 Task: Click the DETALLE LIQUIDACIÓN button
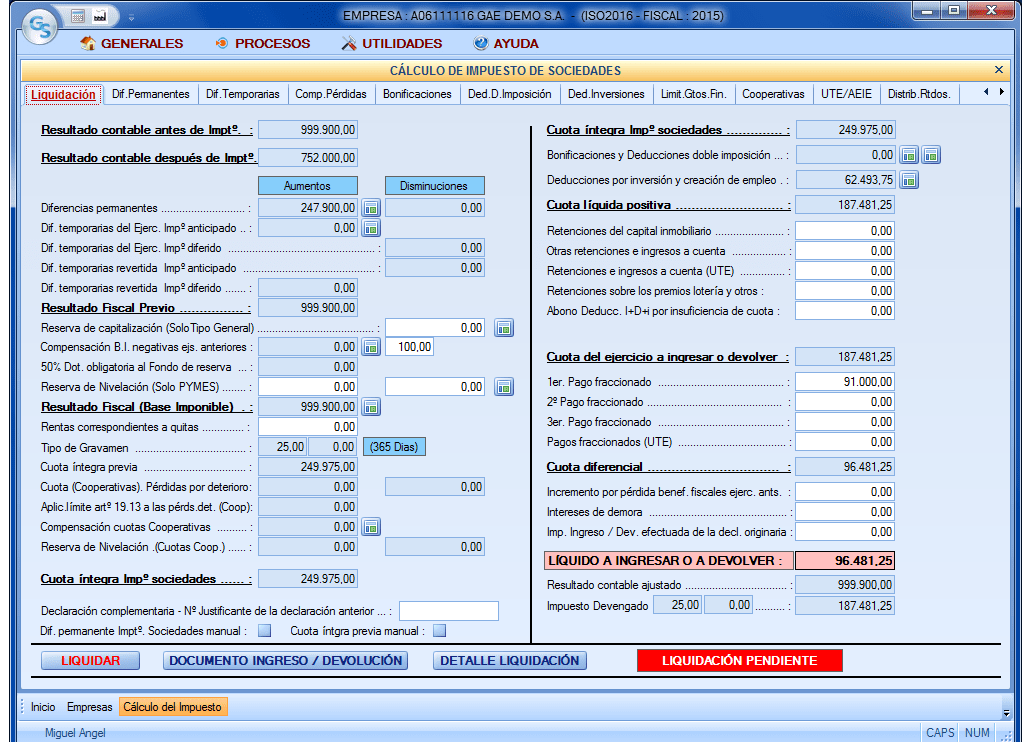[510, 660]
